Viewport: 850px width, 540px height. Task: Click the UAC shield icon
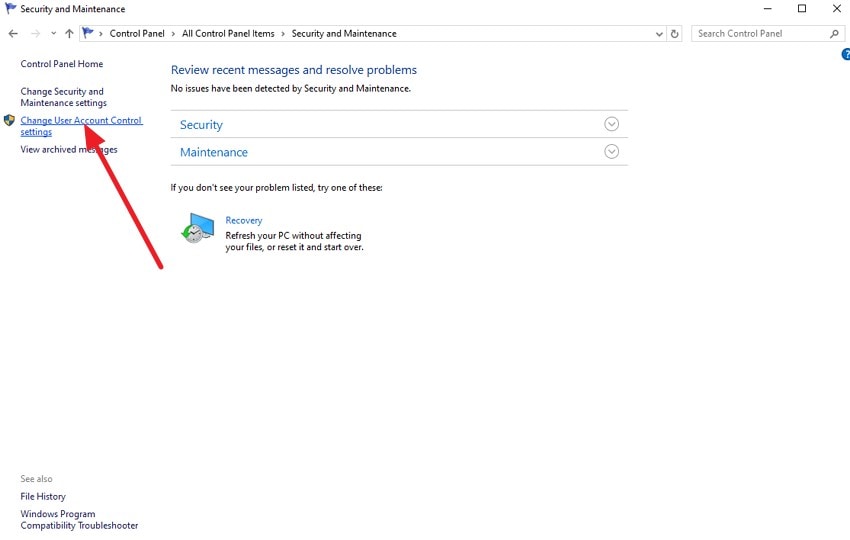(9, 120)
